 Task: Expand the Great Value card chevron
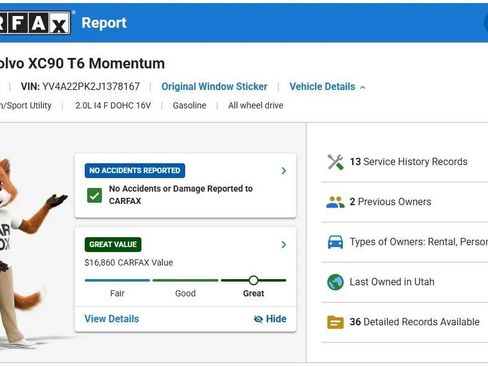284,245
